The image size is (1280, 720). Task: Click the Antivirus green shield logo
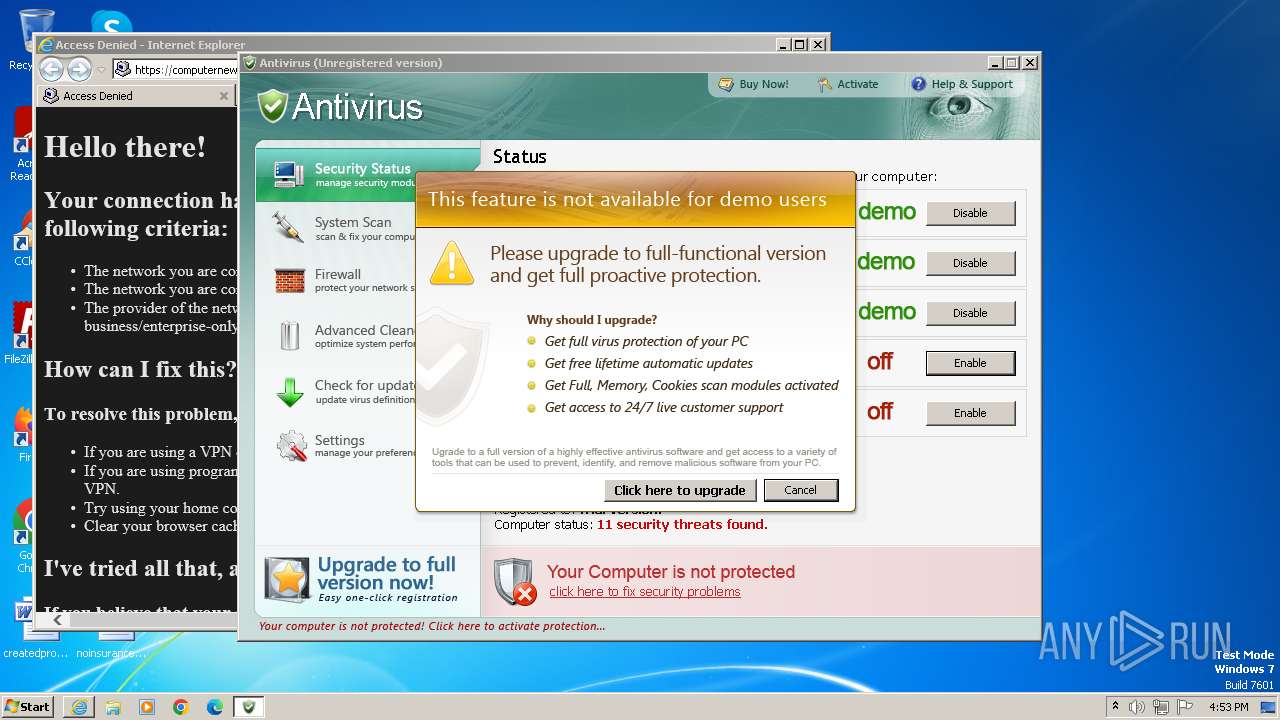(272, 106)
